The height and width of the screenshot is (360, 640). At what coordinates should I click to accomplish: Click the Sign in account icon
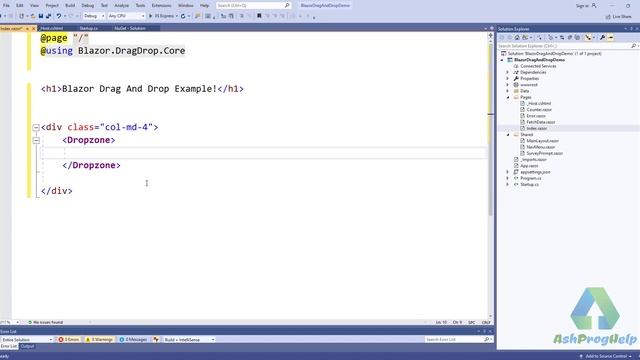(594, 6)
